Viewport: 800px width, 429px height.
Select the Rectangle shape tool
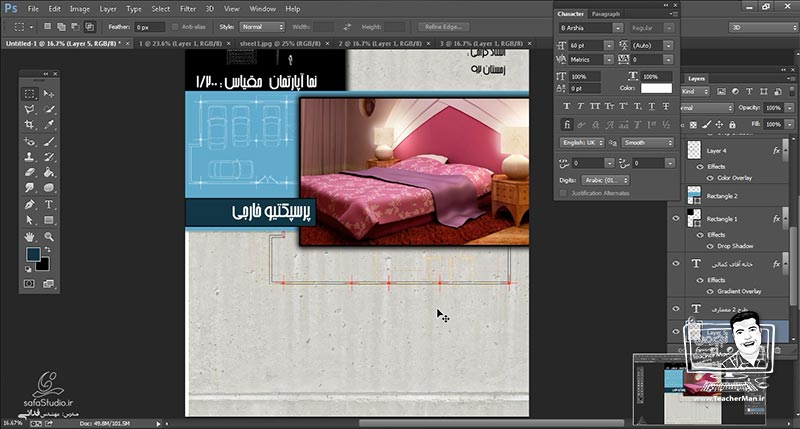(49, 220)
